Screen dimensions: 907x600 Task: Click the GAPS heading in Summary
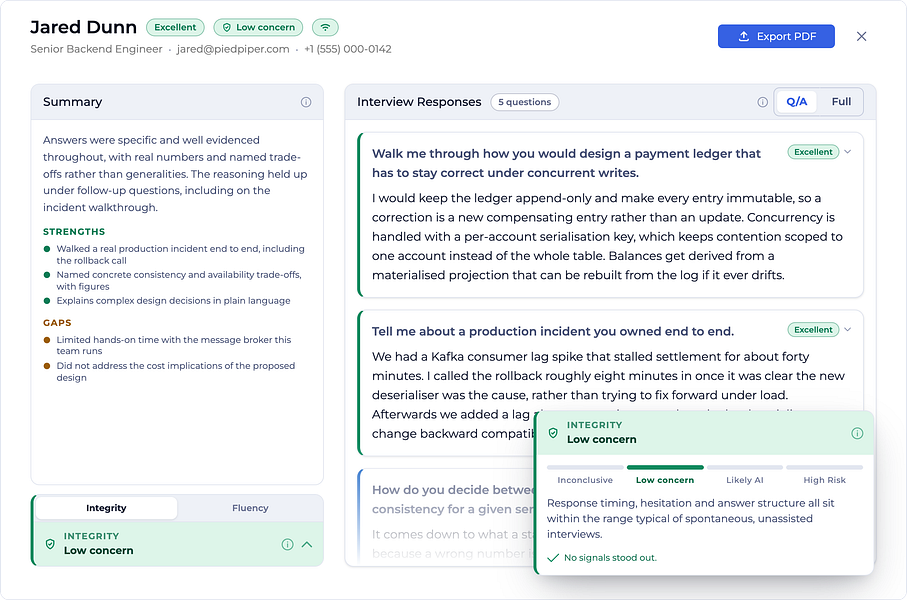57,323
